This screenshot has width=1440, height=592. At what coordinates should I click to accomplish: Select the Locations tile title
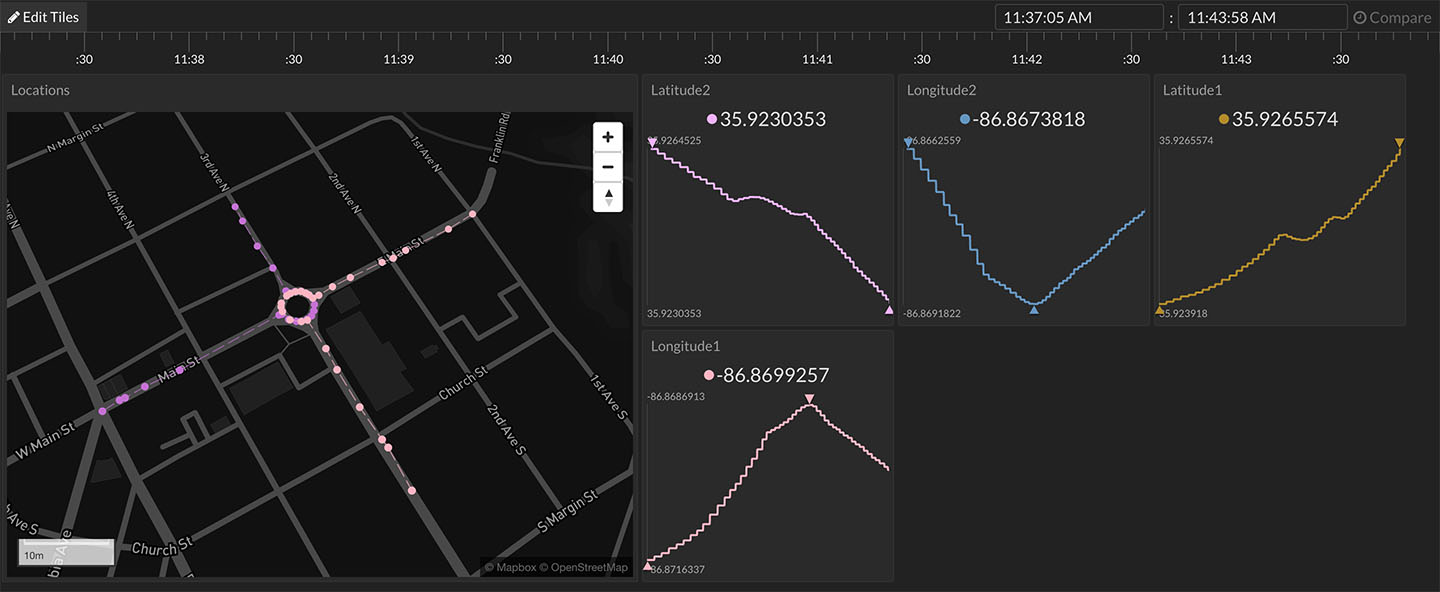pos(40,90)
